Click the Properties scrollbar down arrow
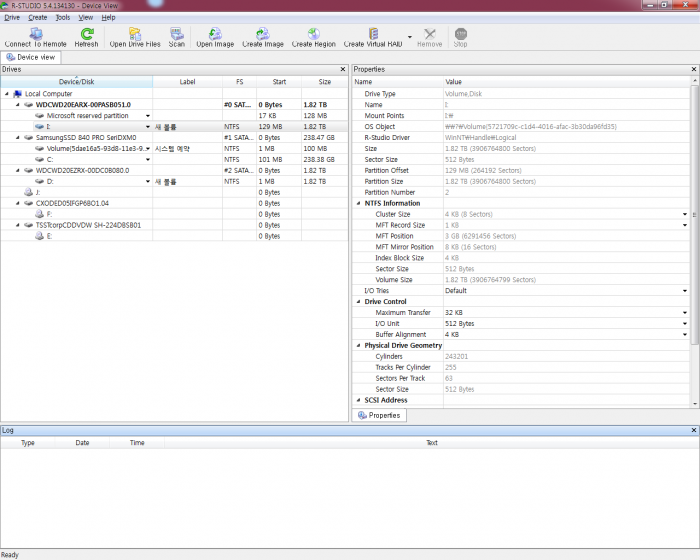 695,403
